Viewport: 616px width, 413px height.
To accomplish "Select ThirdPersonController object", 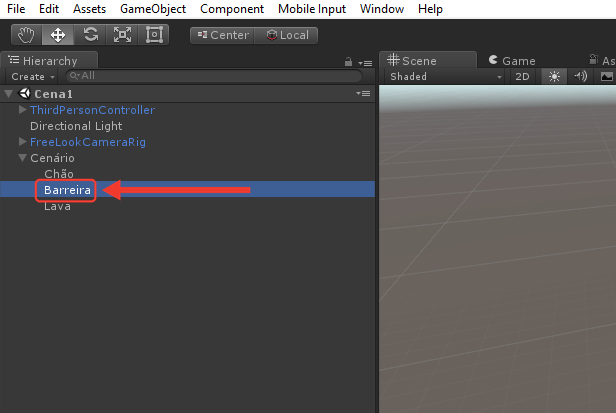I will coord(92,110).
